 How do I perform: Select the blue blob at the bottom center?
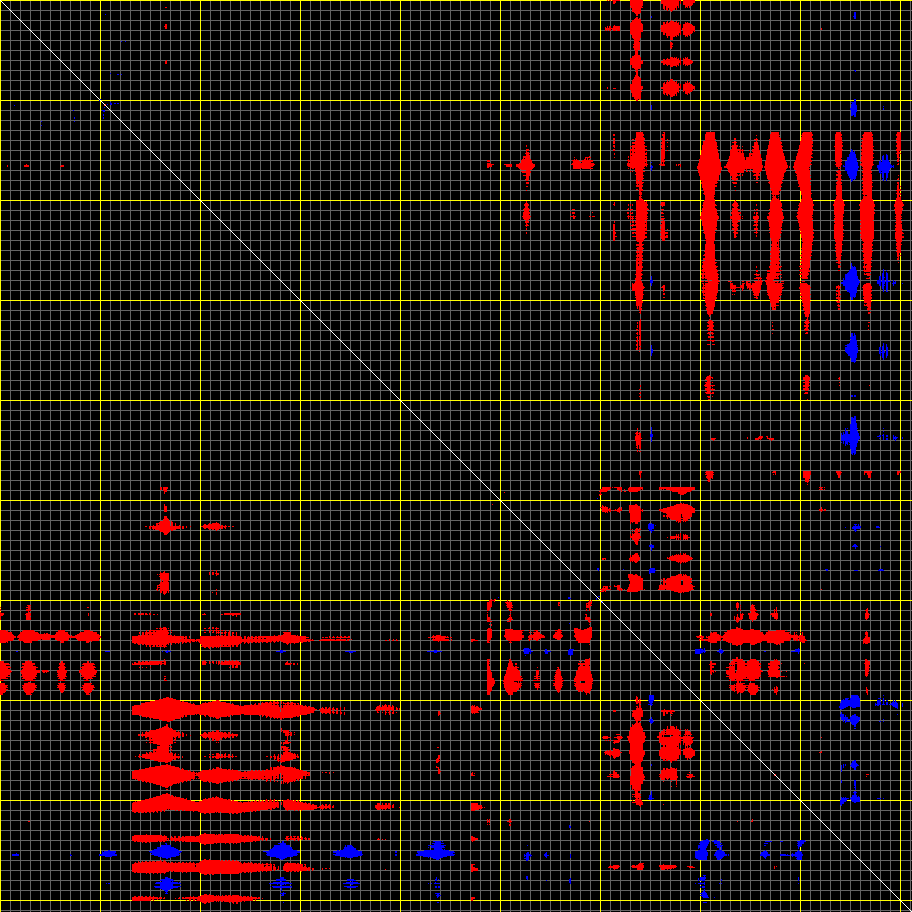coord(437,852)
